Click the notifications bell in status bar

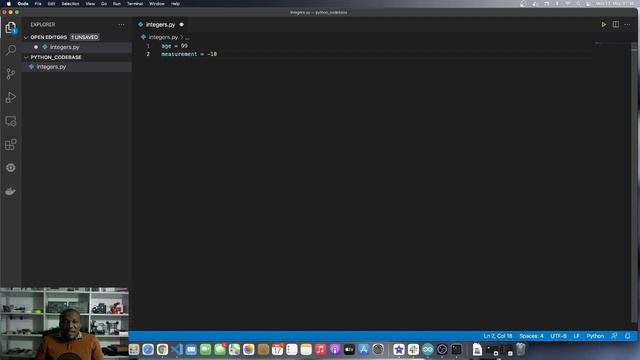point(627,336)
